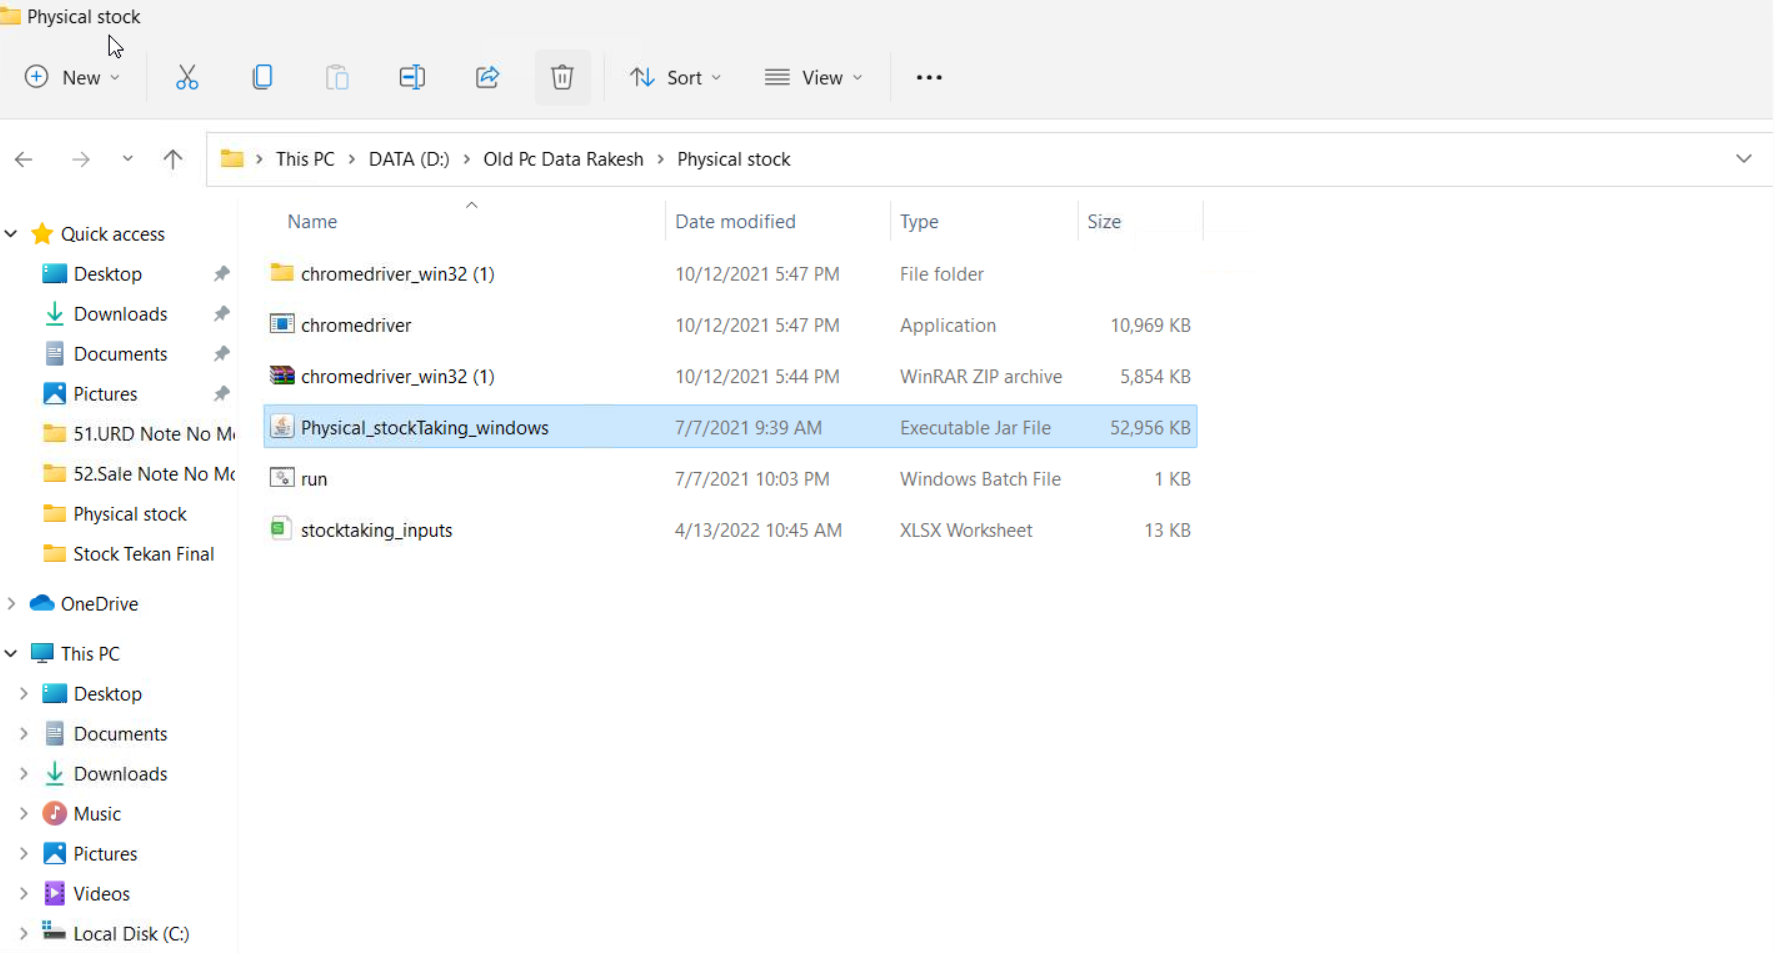
Task: Sort by the Date modified column header
Action: click(x=735, y=221)
